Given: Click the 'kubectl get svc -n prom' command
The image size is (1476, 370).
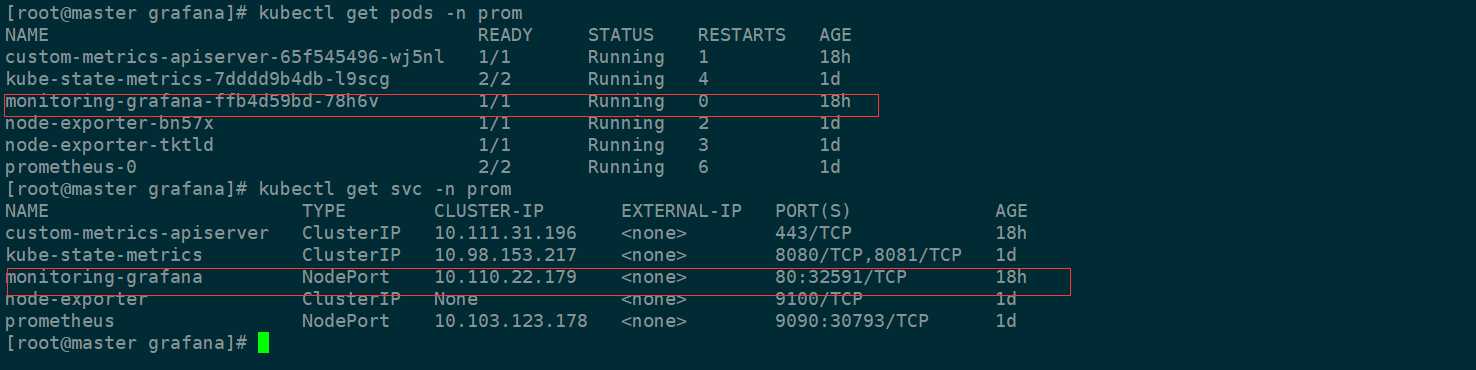Looking at the screenshot, I should [x=384, y=189].
